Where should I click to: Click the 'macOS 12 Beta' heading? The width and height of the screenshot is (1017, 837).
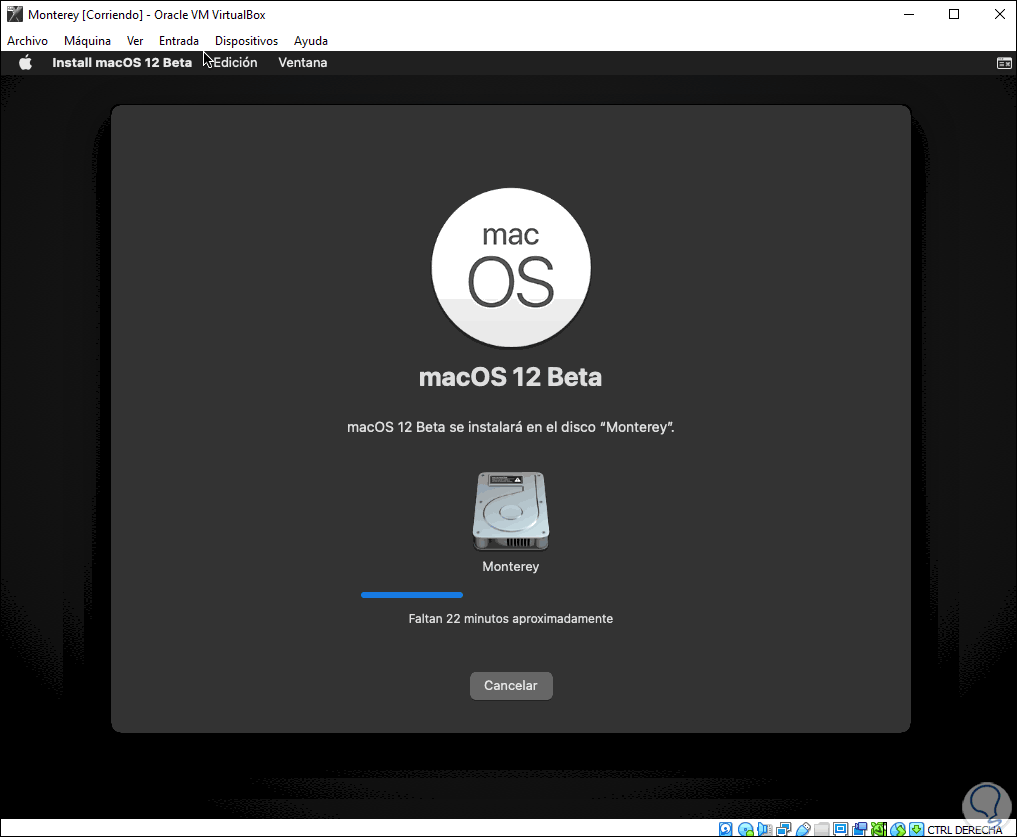tap(510, 377)
